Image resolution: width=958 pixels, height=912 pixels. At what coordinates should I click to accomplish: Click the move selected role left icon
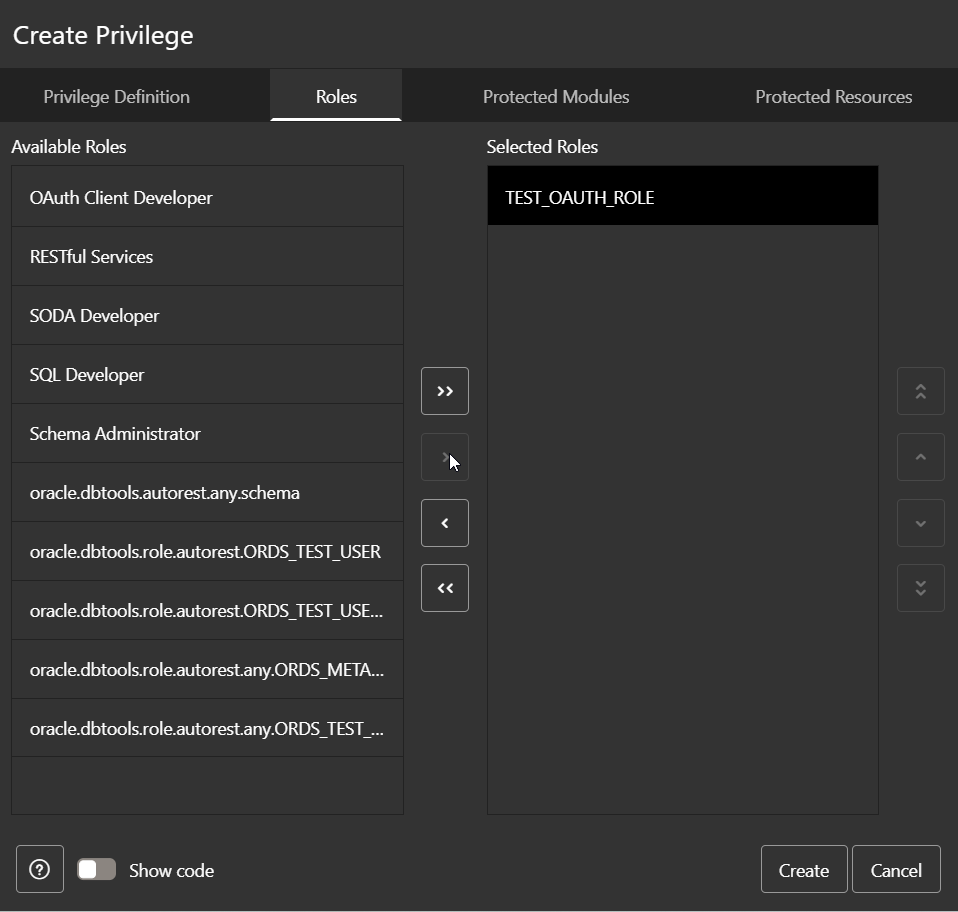(444, 522)
